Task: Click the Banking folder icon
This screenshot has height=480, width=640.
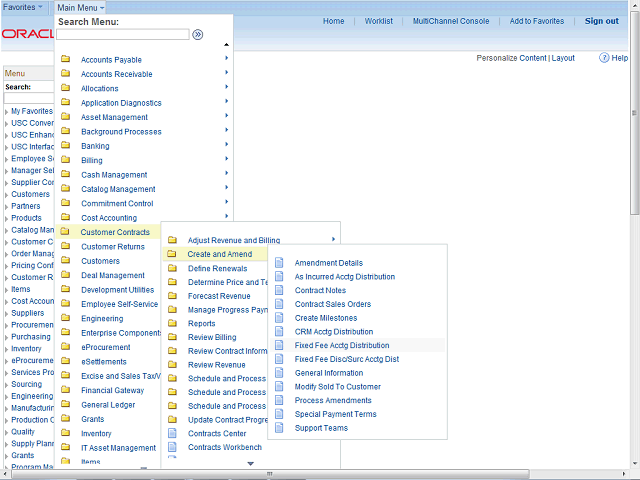Action: [66, 146]
